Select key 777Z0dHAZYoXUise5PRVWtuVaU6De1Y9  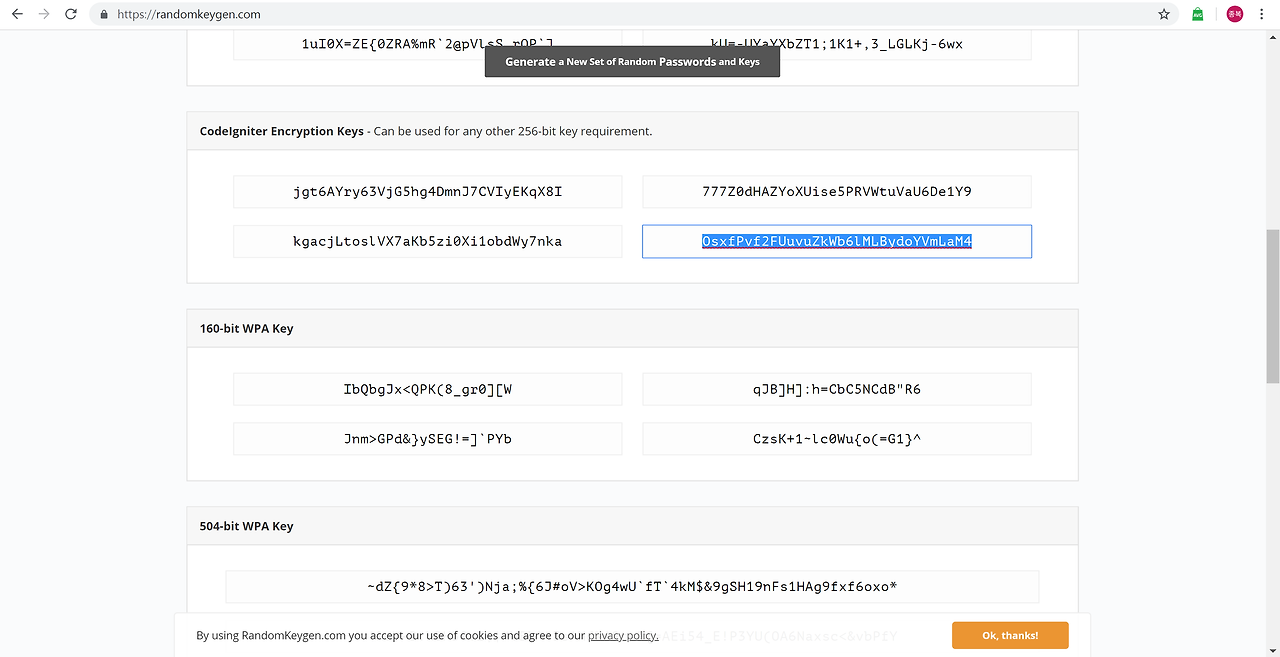pyautogui.click(x=836, y=191)
